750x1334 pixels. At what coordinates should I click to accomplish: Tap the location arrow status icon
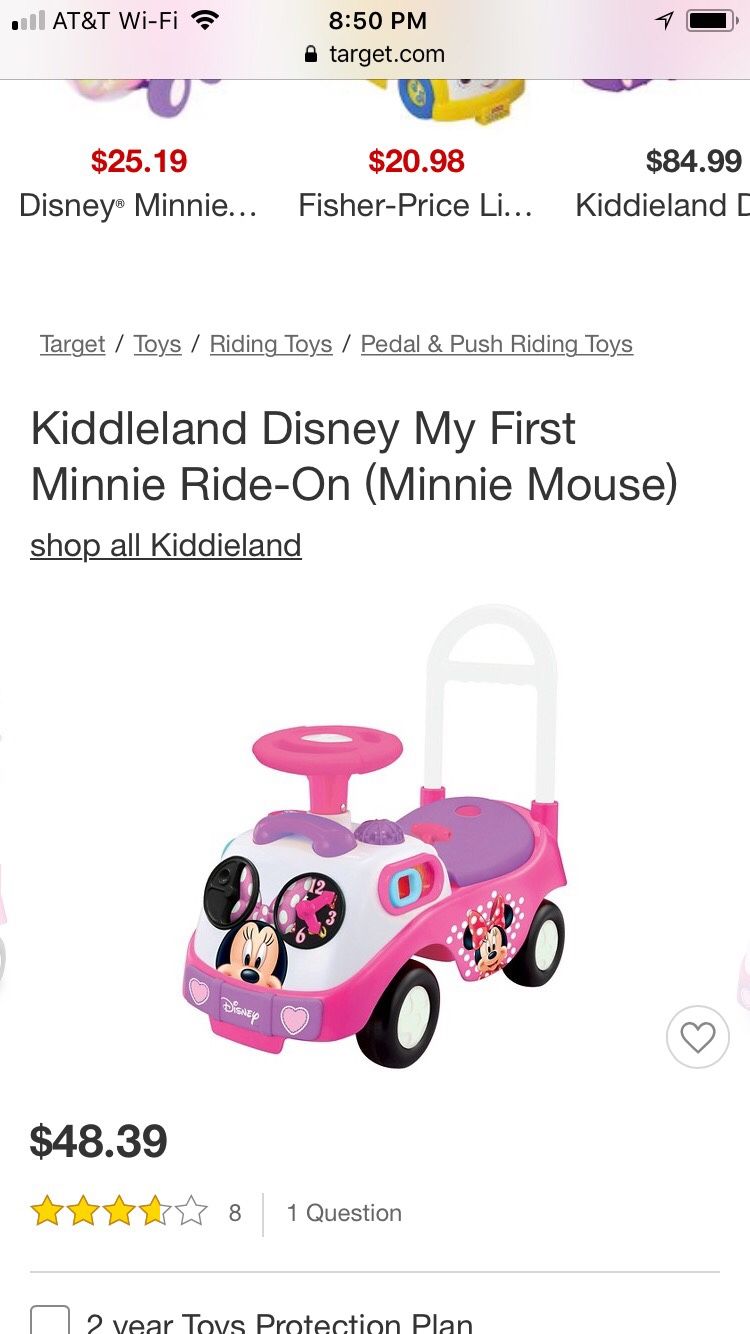tap(664, 20)
